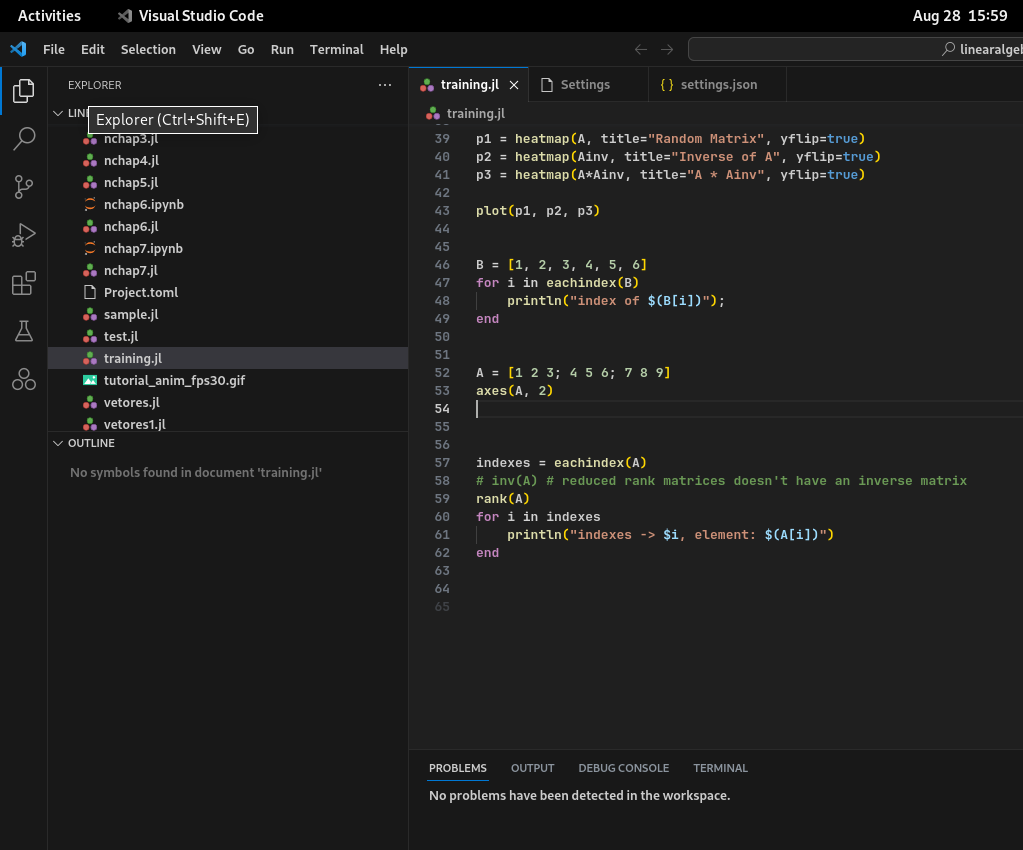Switch to the OUTPUT panel
The image size is (1023, 850).
(532, 768)
